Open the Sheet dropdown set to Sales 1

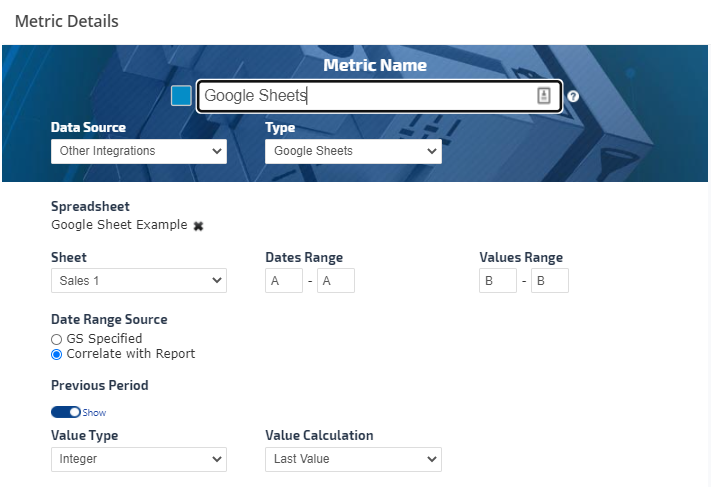139,281
